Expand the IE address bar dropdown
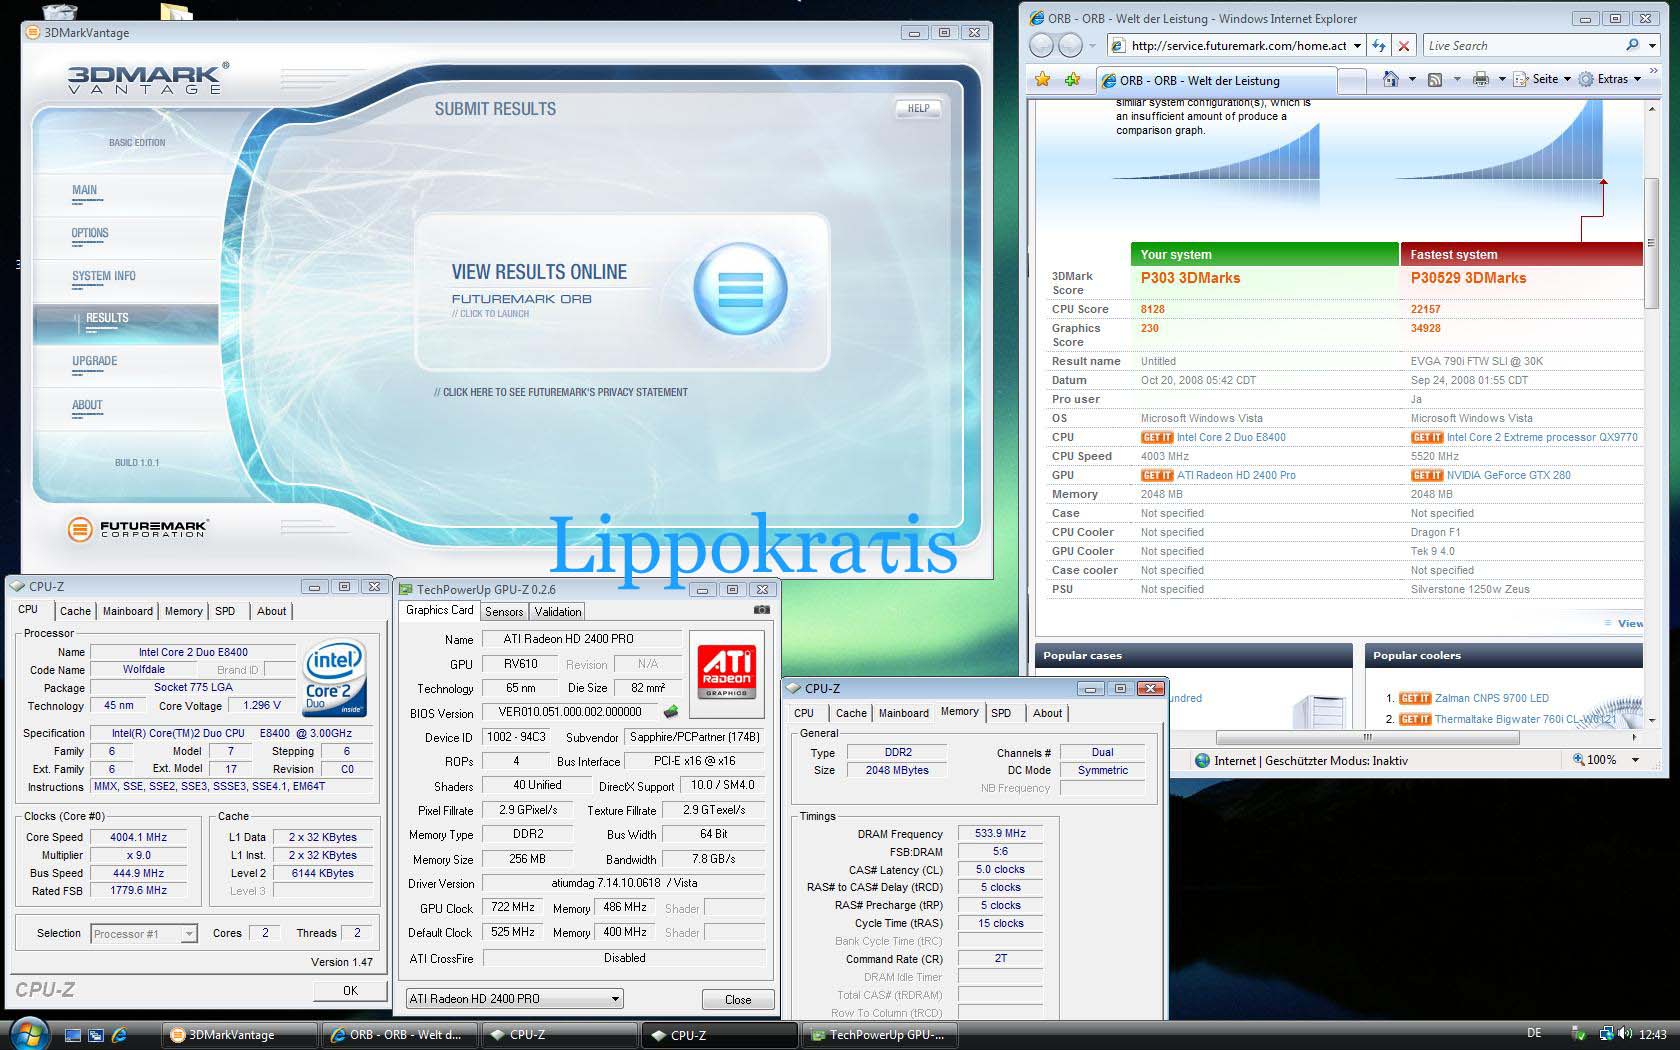Viewport: 1680px width, 1050px height. (x=1357, y=46)
